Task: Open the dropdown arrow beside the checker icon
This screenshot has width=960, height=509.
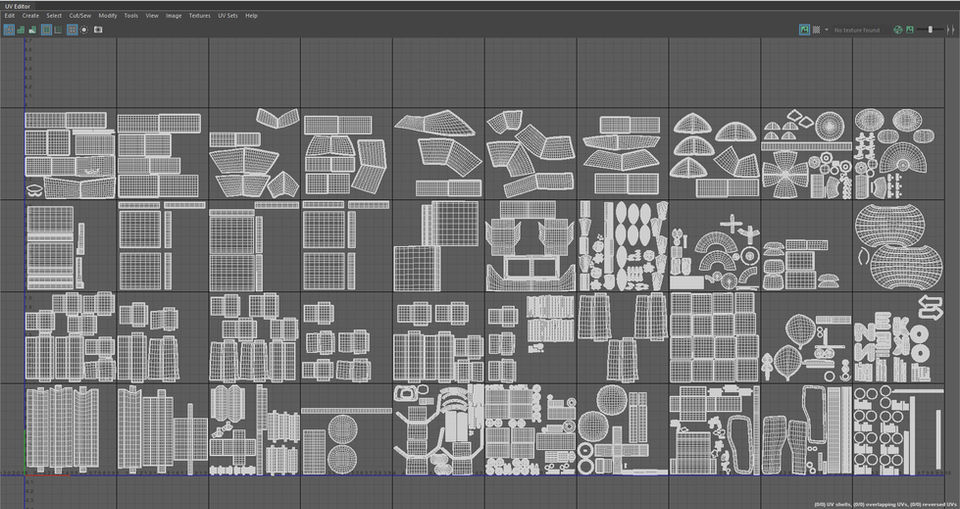Action: pos(826,29)
